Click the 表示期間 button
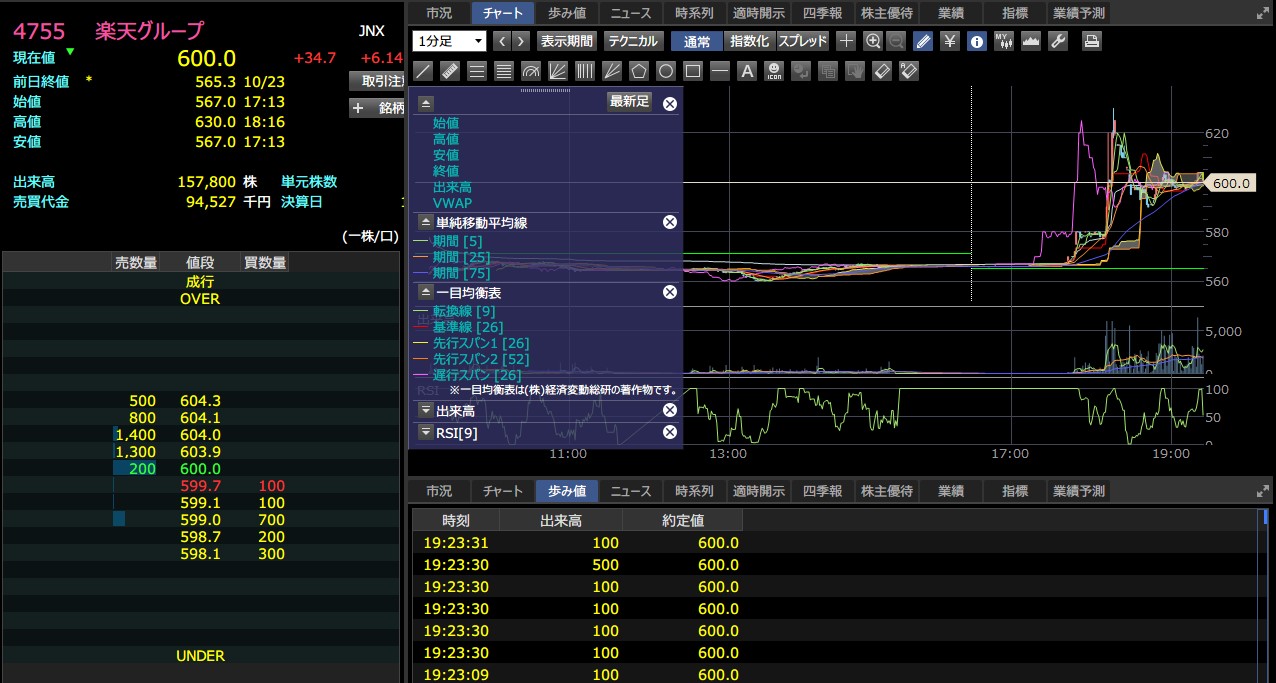Viewport: 1276px width, 683px height. tap(567, 41)
